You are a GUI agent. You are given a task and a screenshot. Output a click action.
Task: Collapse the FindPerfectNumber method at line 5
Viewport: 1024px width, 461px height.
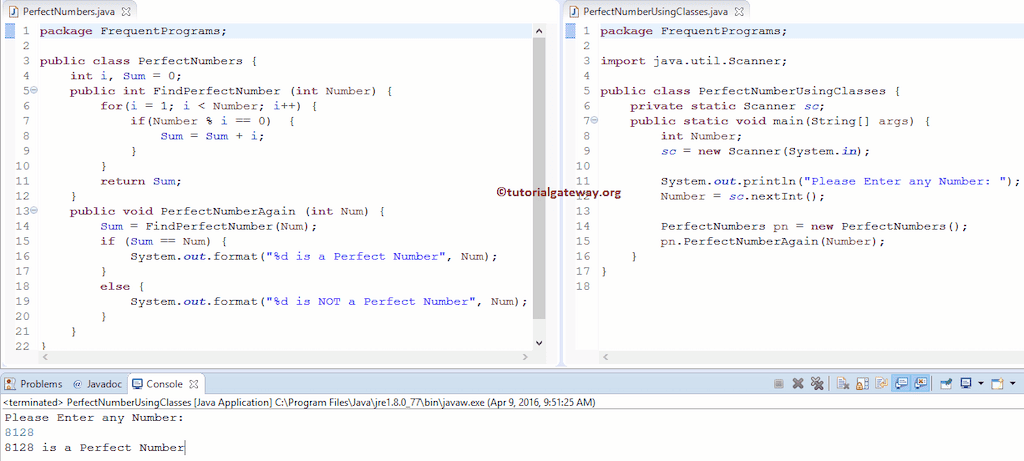[x=34, y=91]
